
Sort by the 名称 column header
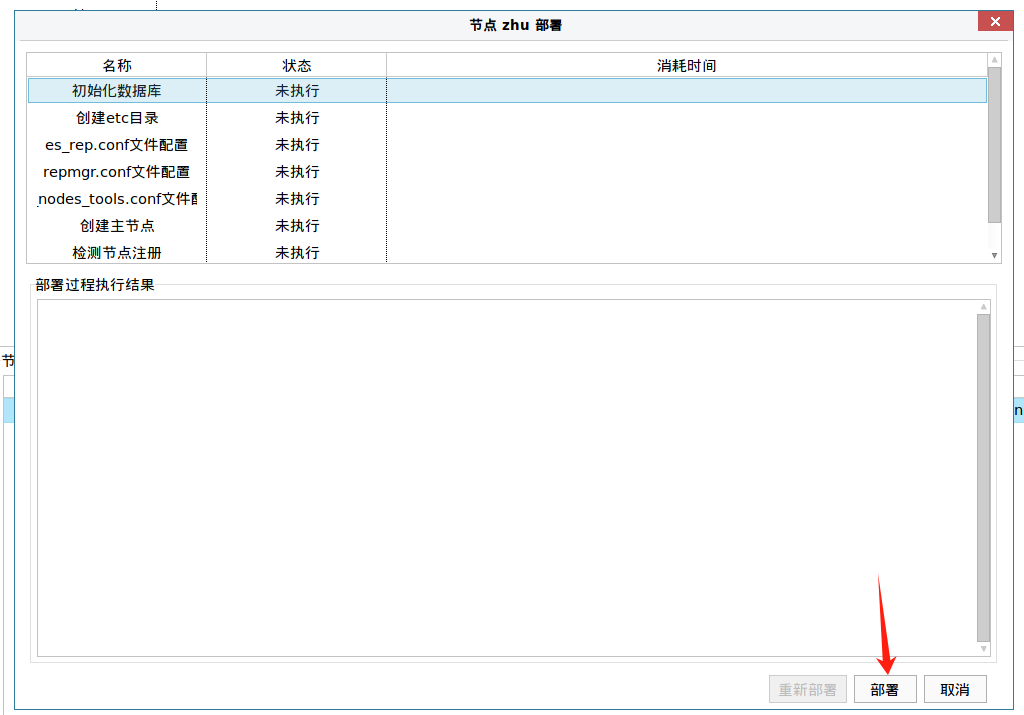[x=117, y=66]
